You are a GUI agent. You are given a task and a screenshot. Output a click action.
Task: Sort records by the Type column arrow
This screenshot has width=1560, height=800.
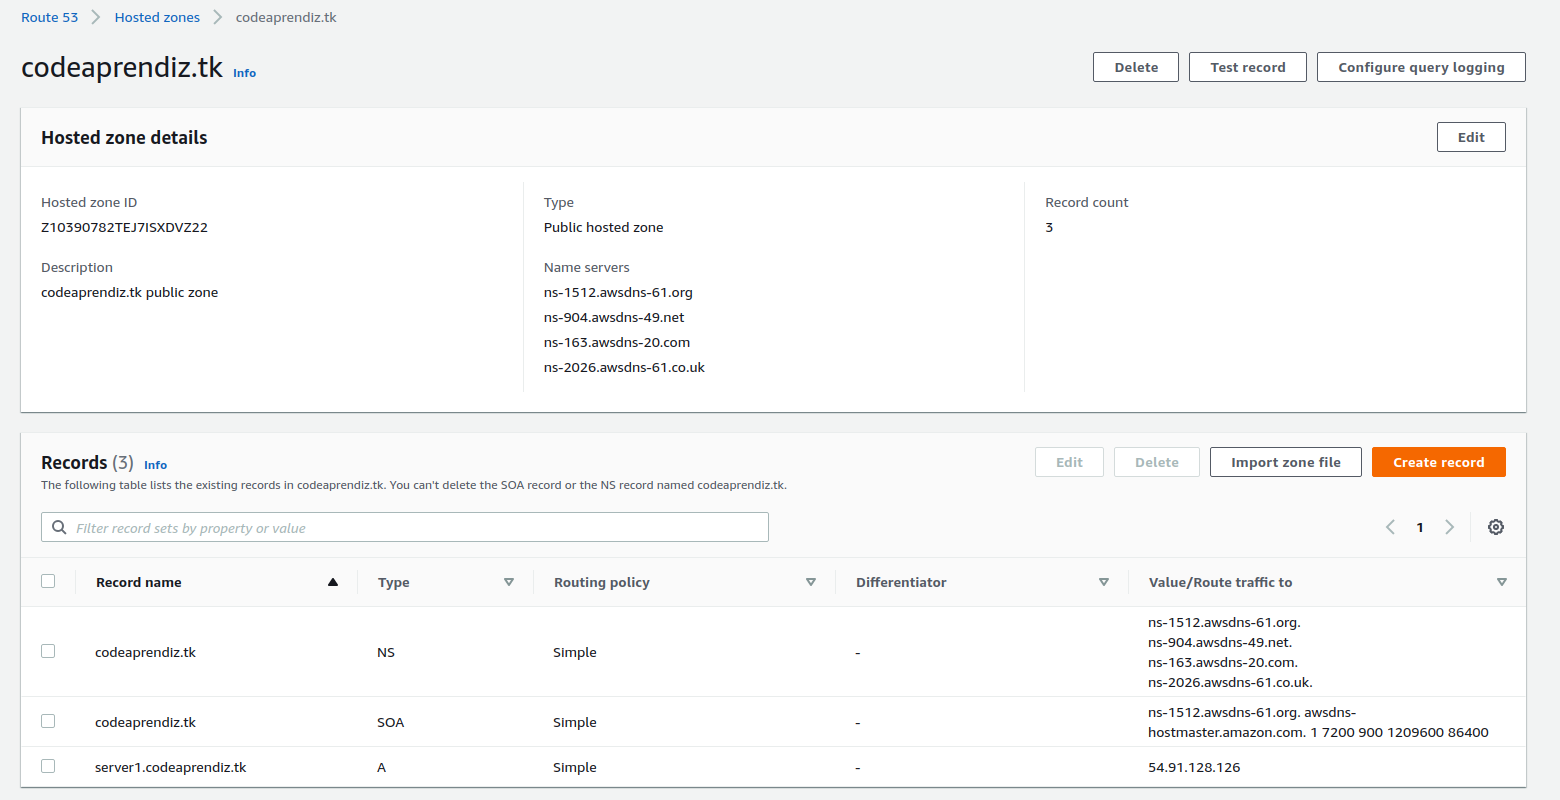pos(509,582)
